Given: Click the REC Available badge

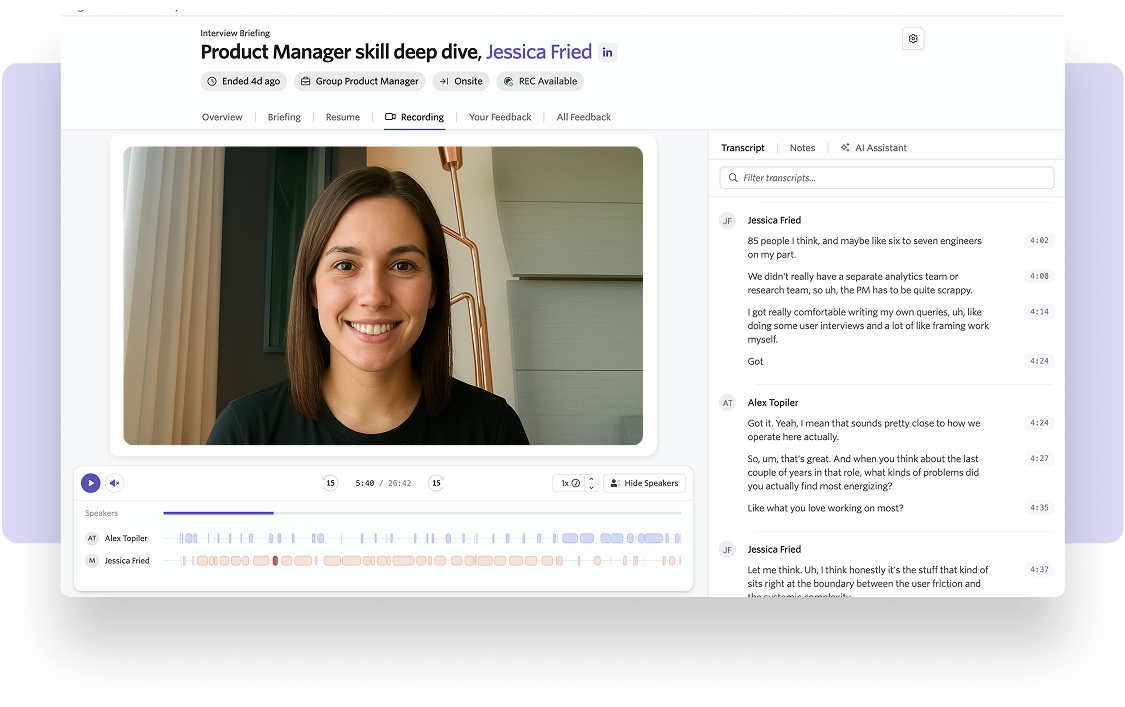Looking at the screenshot, I should click(x=540, y=82).
